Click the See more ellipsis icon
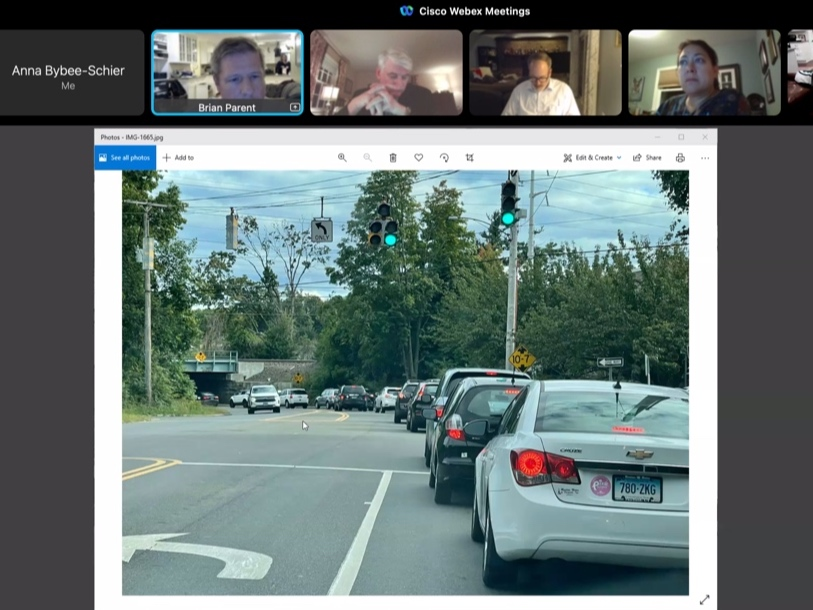 click(x=705, y=157)
